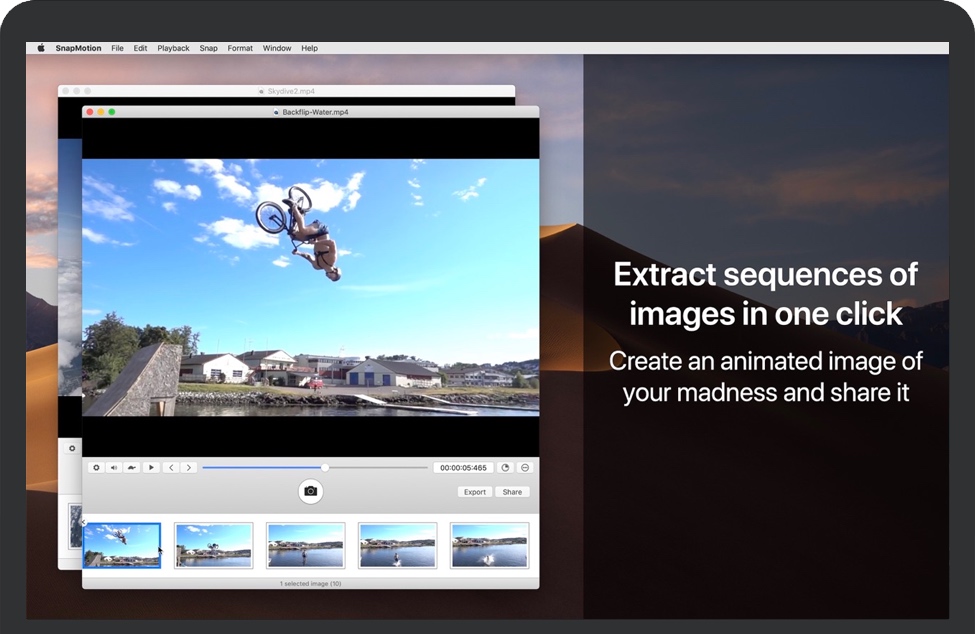Step forward one frame with the right arrow
The width and height of the screenshot is (975, 634).
[188, 467]
